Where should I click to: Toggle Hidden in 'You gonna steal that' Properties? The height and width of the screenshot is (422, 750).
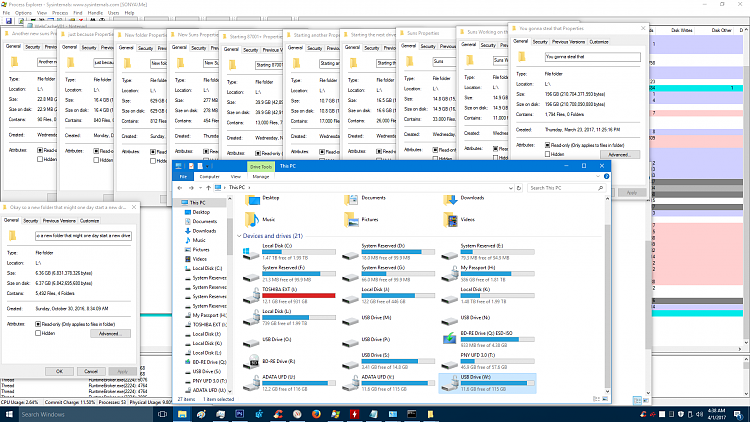pyautogui.click(x=547, y=155)
